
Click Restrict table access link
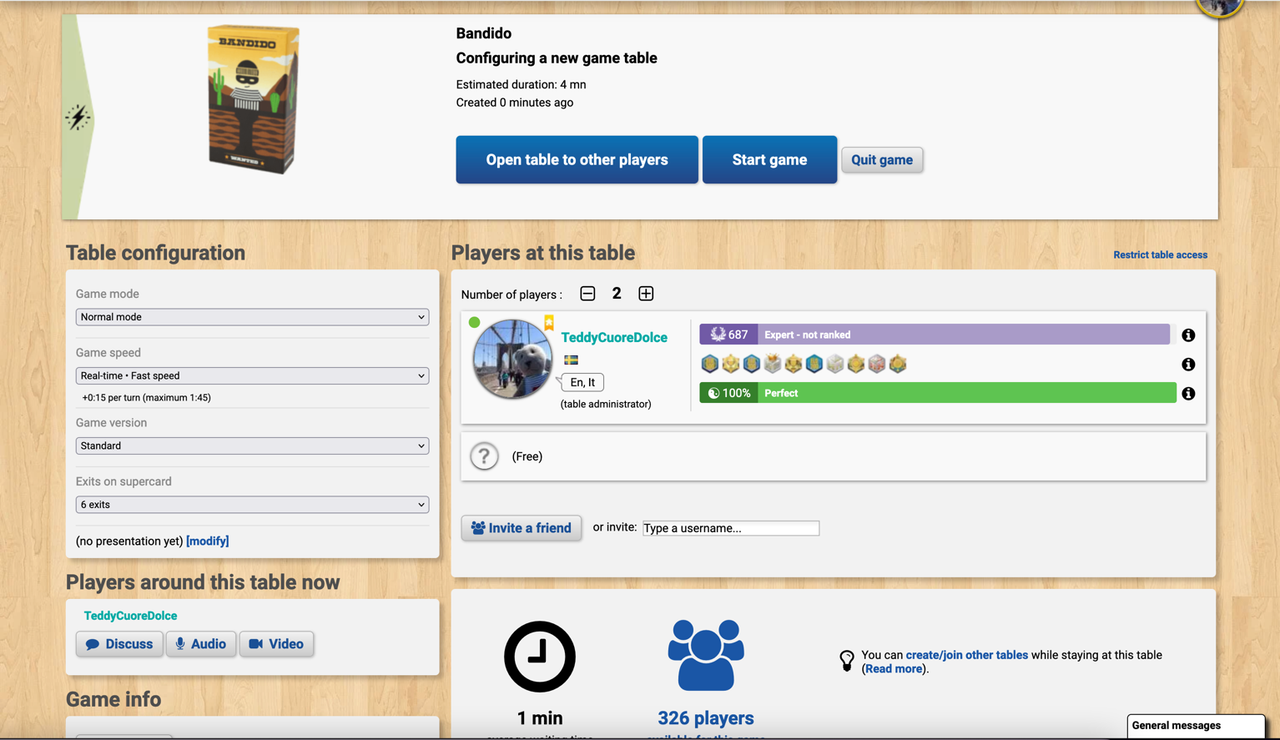coord(1160,255)
